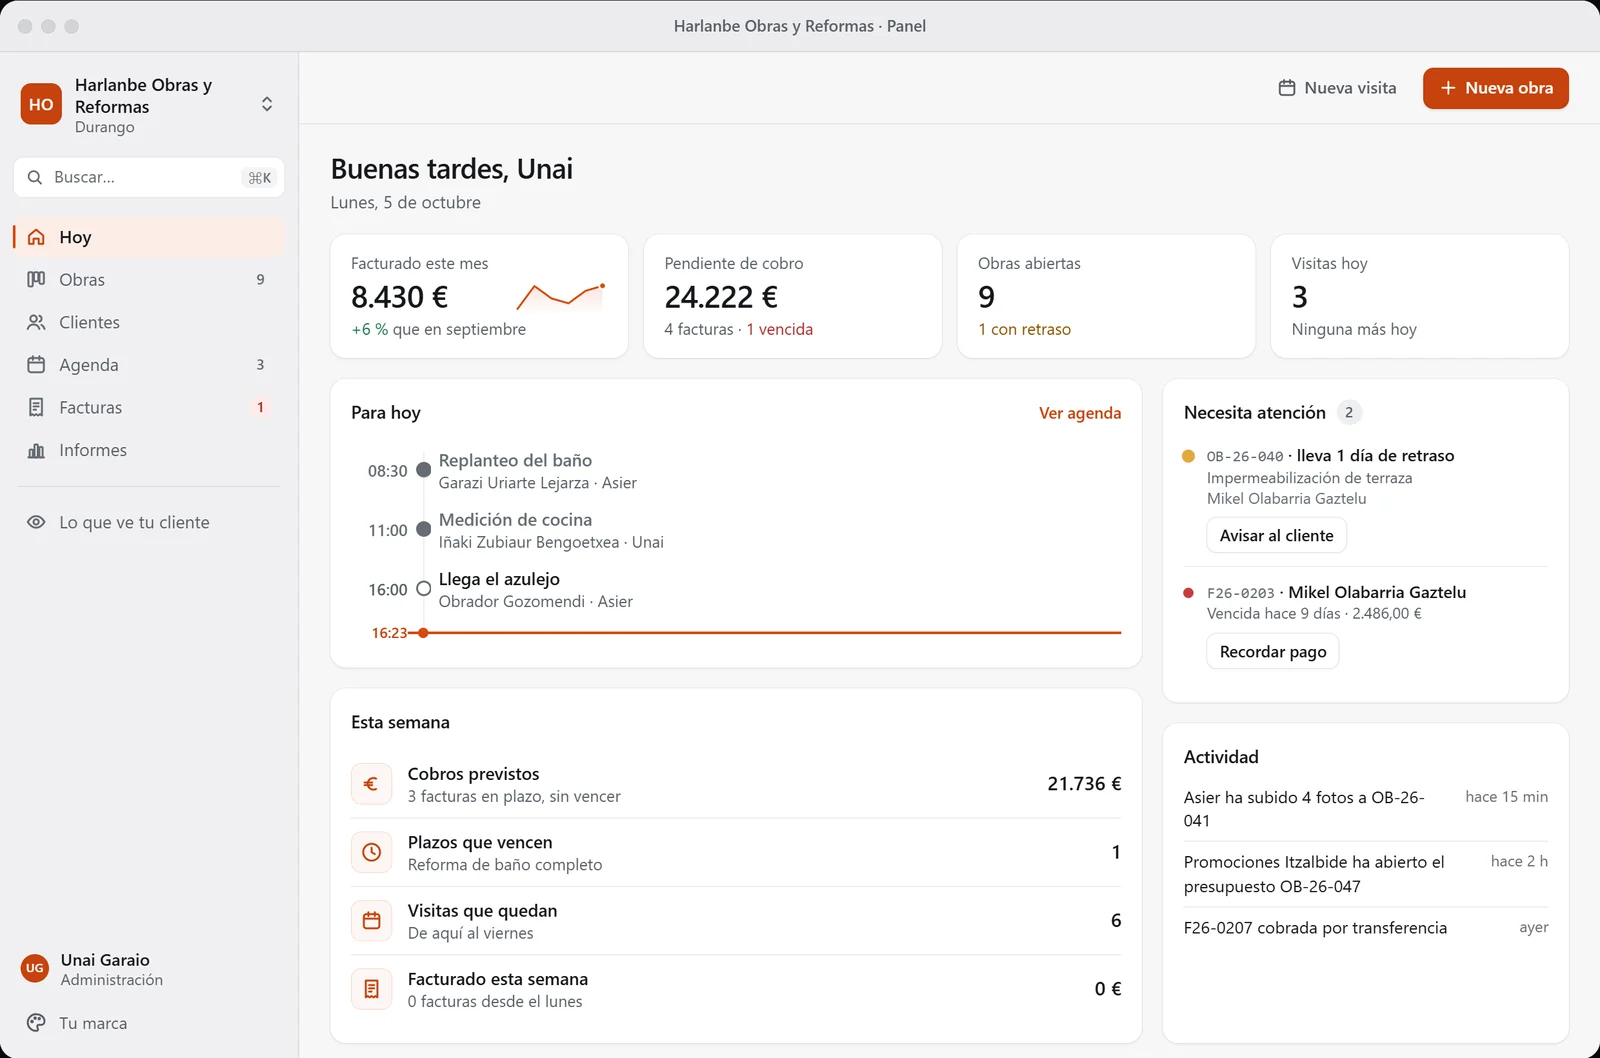Click the calendar icon on Nueva visita
The width and height of the screenshot is (1600, 1058).
1287,88
